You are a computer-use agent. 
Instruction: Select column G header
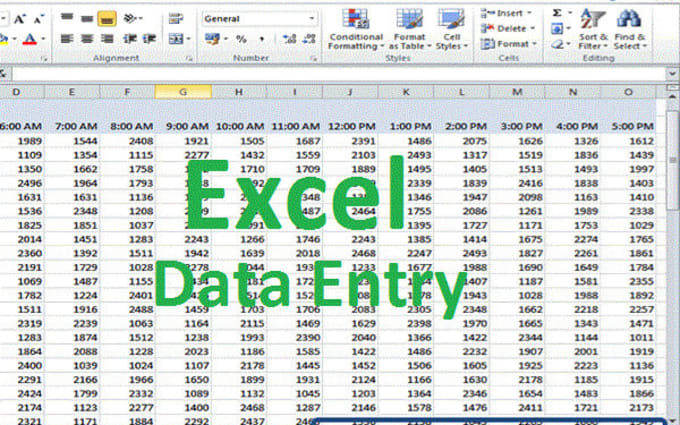(183, 92)
